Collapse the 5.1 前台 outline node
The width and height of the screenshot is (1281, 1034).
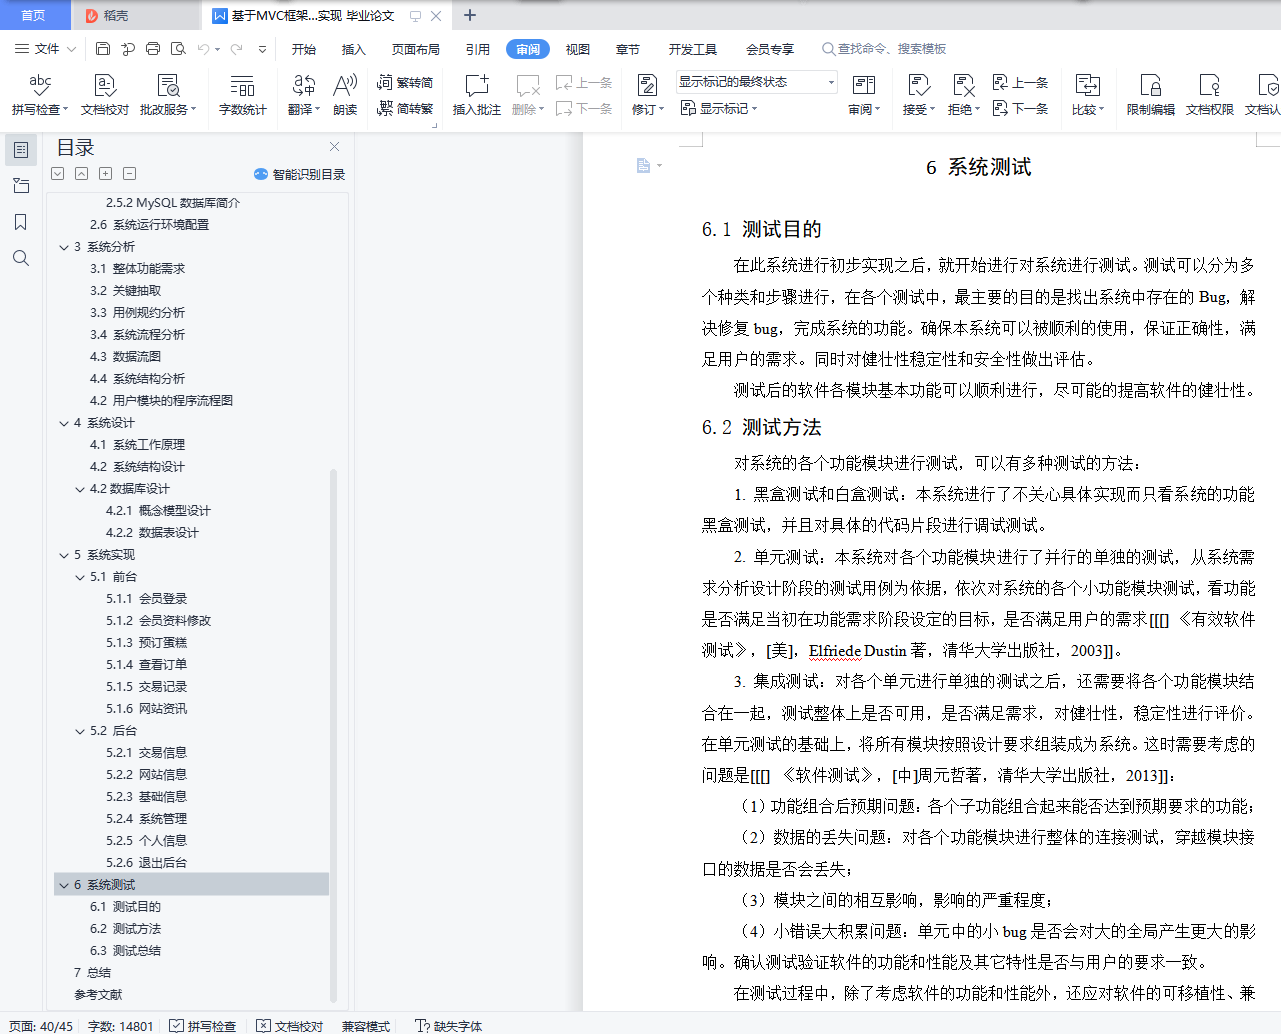coord(80,577)
